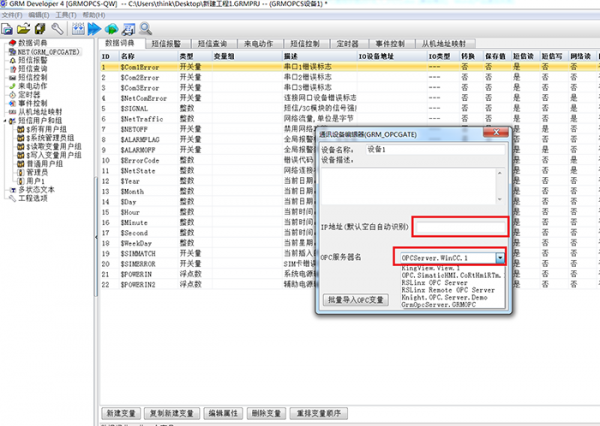Select the 短信控制 tree node

coord(33,77)
